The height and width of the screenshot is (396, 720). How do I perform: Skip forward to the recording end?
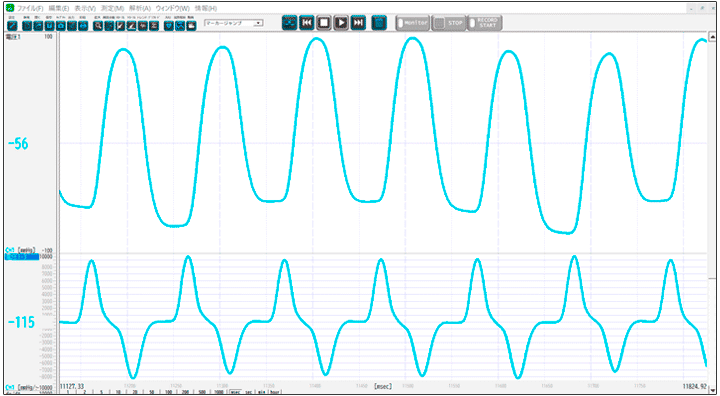[x=358, y=23]
